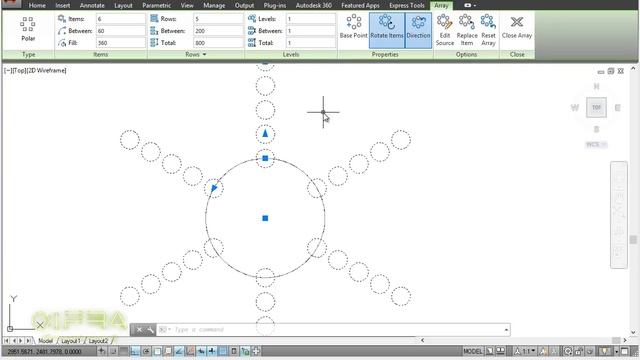Screen dimensions: 640x360
Task: Click the Edit Source icon
Action: (x=444, y=22)
